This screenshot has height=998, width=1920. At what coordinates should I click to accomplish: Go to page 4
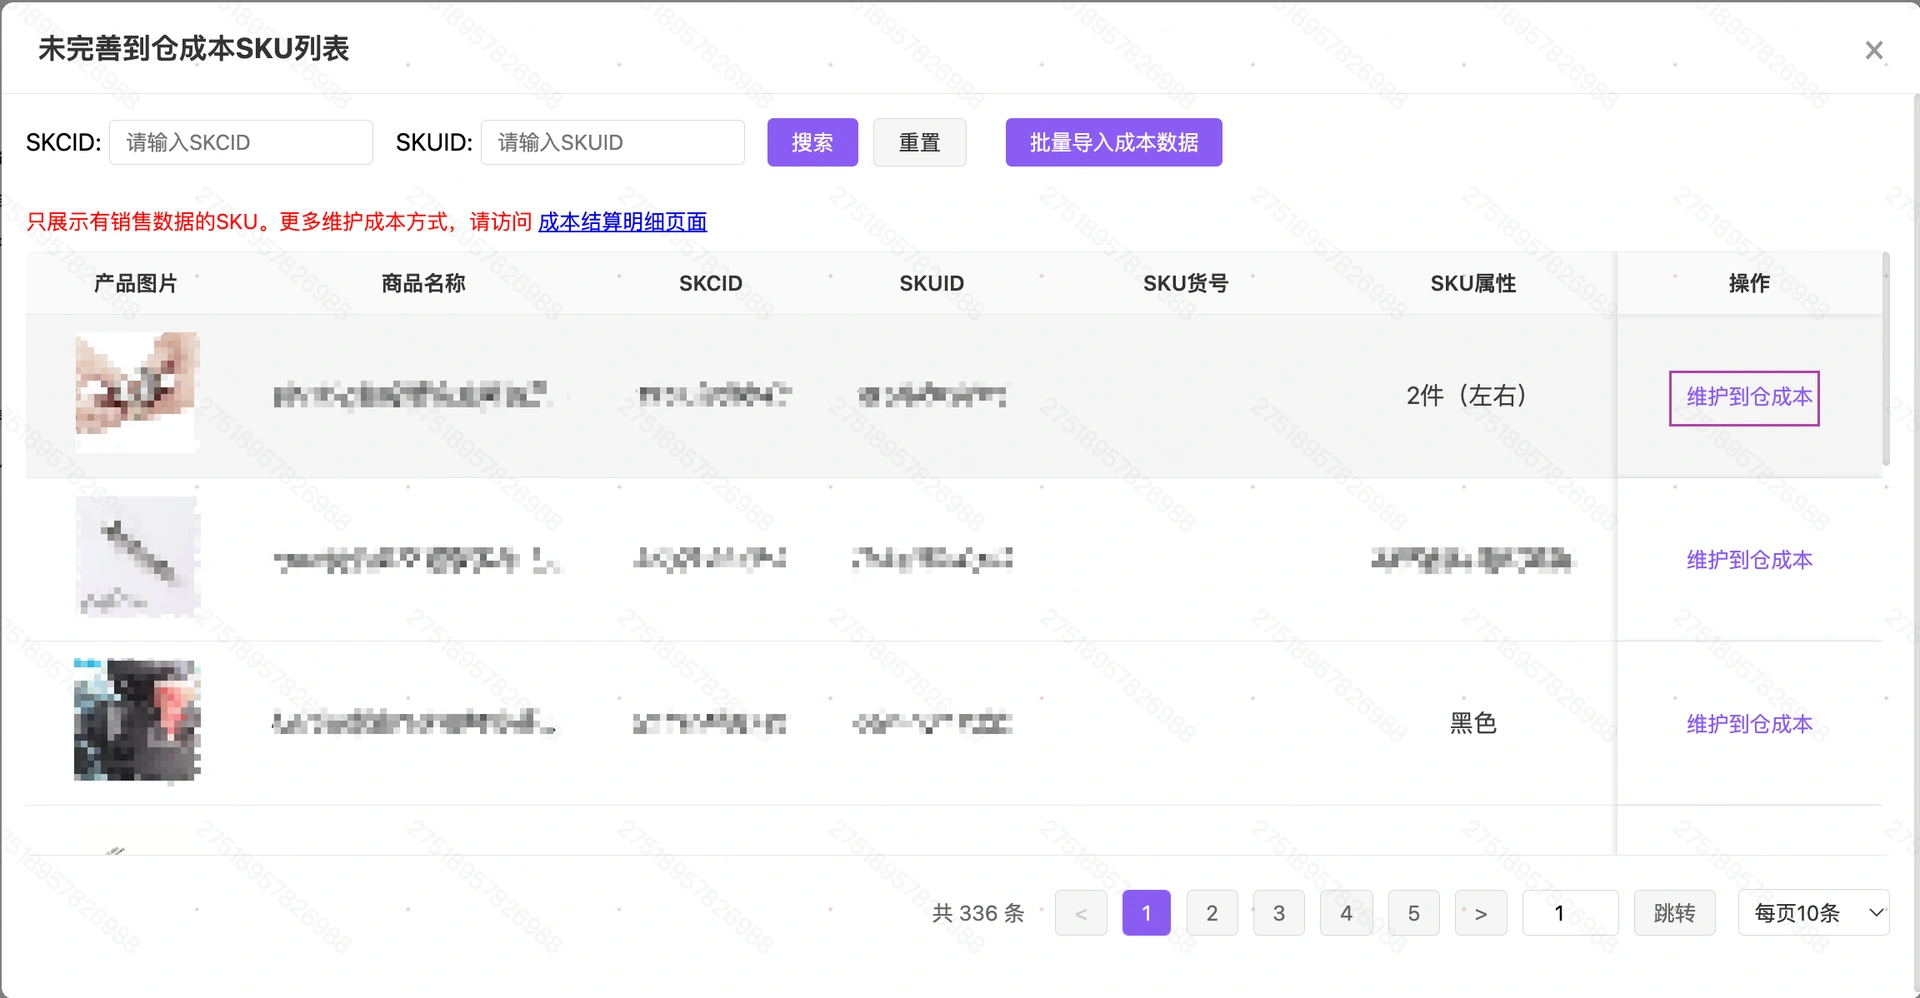(x=1346, y=913)
